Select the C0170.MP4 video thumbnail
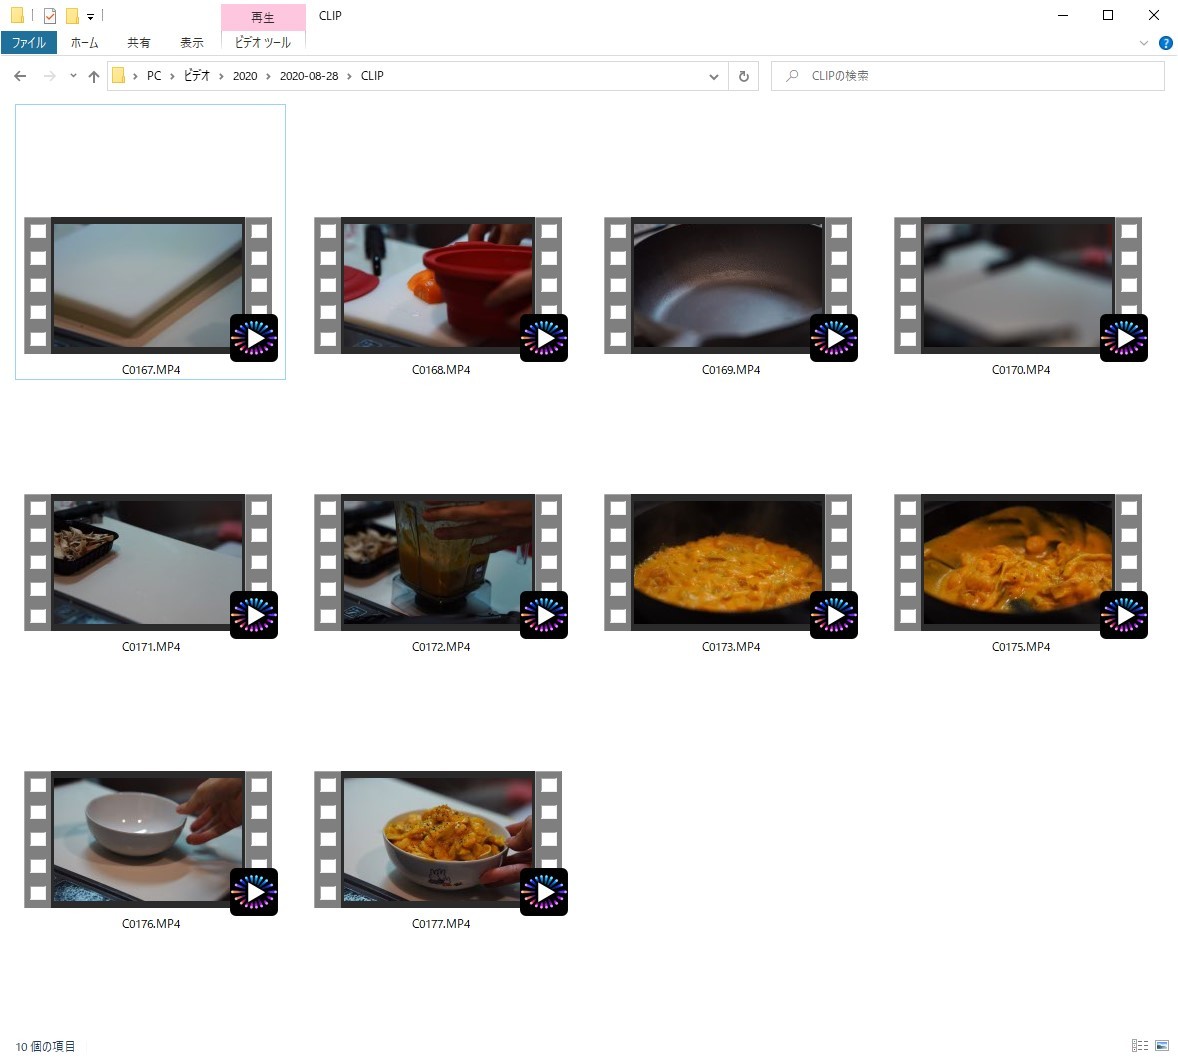This screenshot has width=1178, height=1059. point(1018,285)
